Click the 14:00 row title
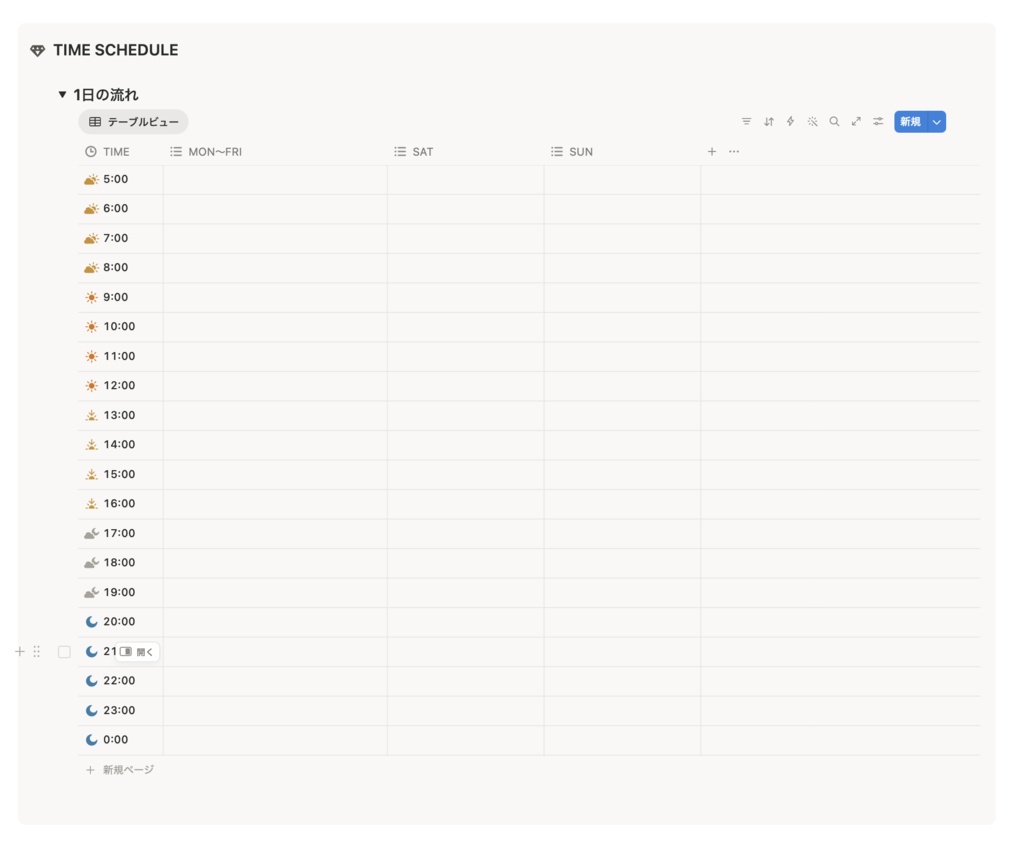Image resolution: width=1024 pixels, height=863 pixels. [x=120, y=445]
